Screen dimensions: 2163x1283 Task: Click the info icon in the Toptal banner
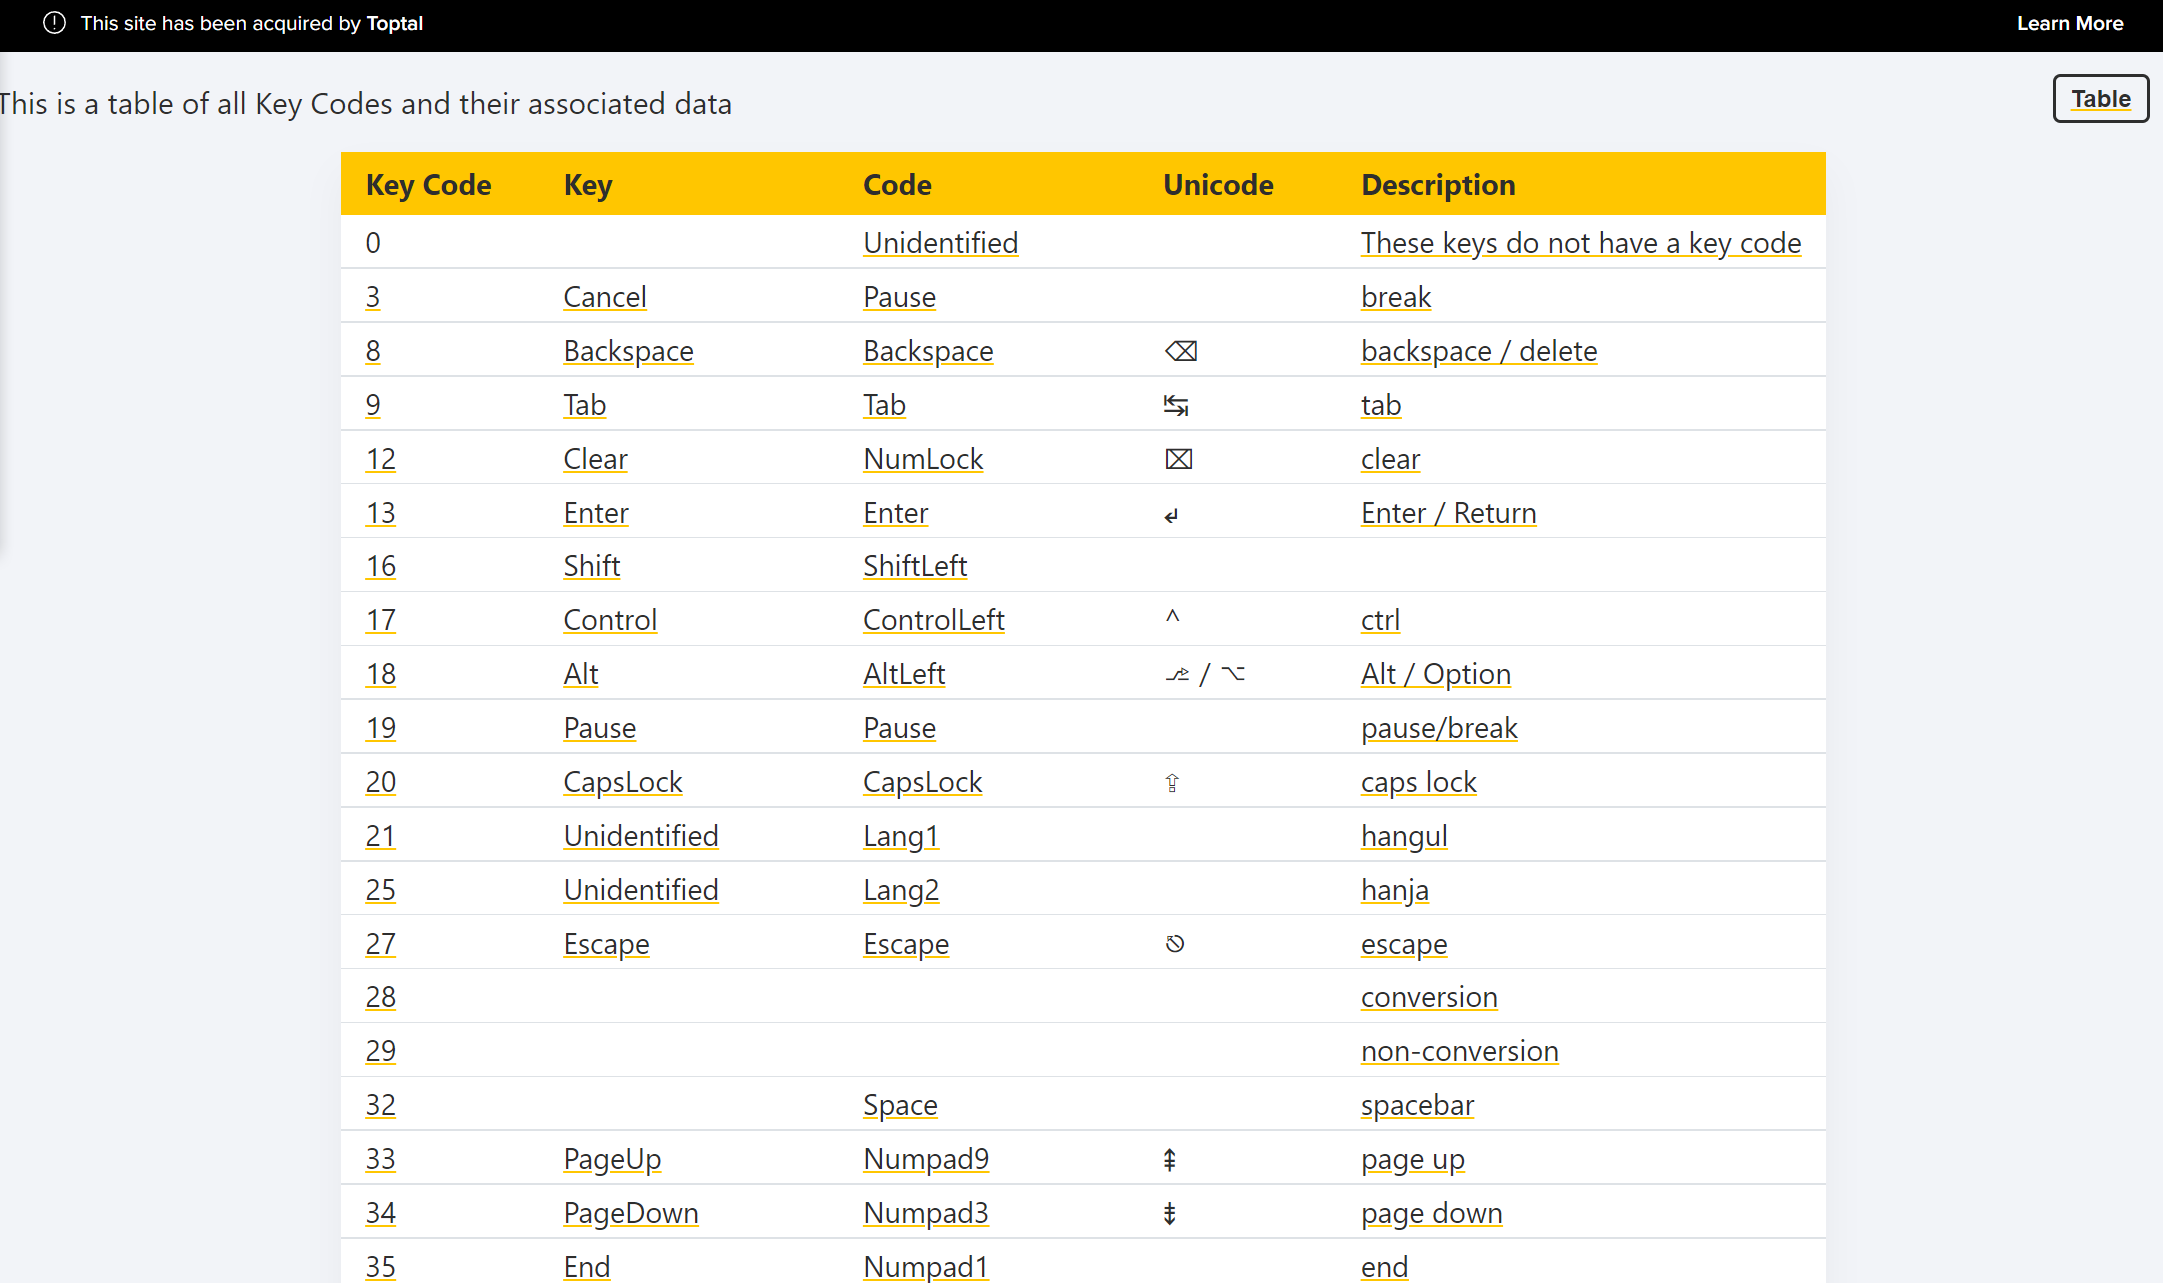[x=54, y=23]
